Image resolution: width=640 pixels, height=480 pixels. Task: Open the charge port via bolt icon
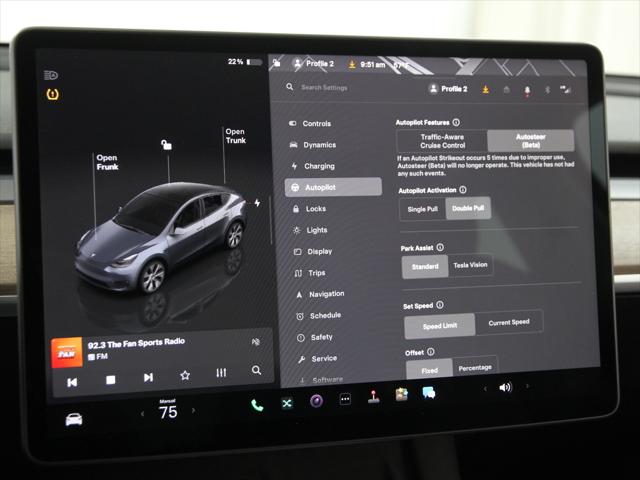click(x=257, y=202)
